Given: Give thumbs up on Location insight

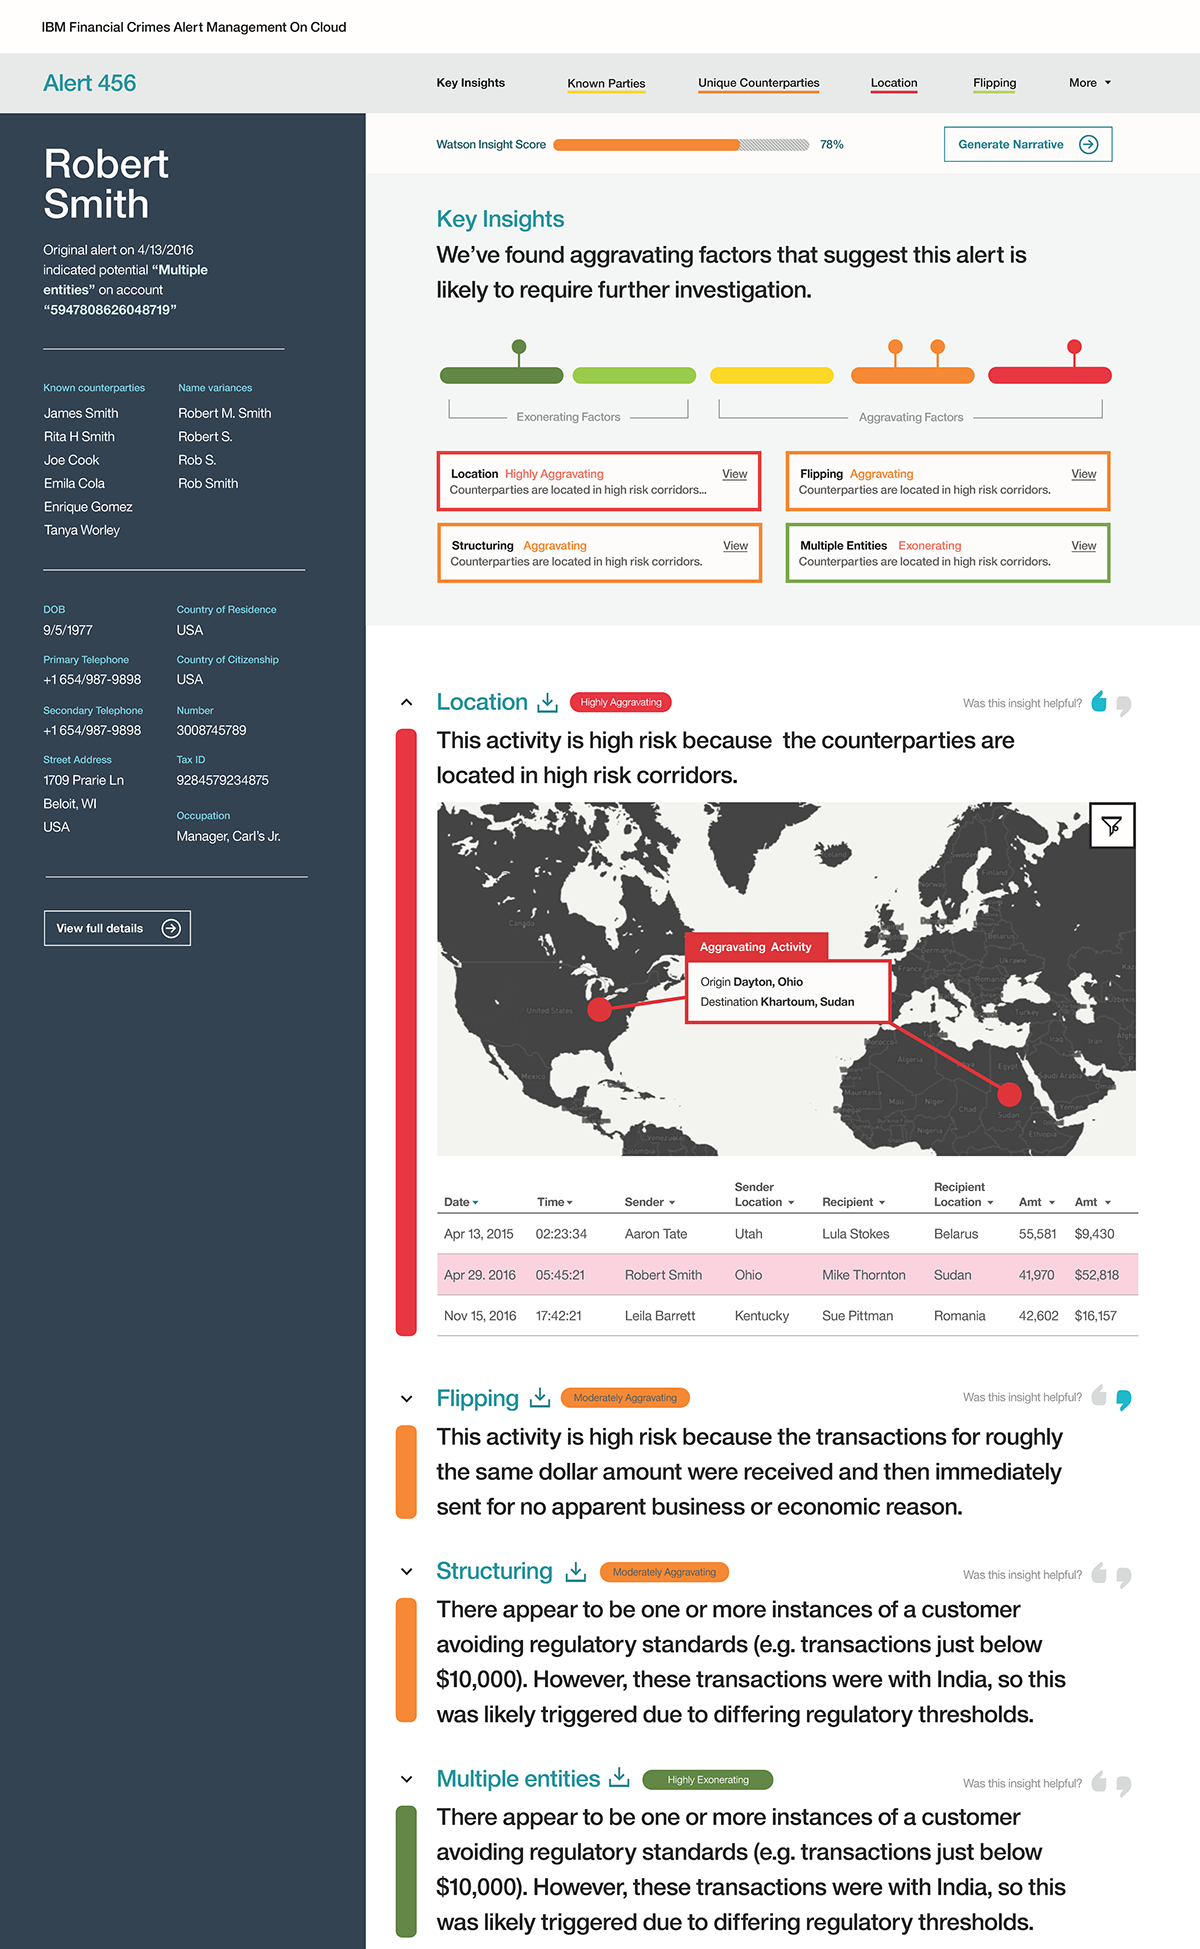Looking at the screenshot, I should pos(1099,701).
